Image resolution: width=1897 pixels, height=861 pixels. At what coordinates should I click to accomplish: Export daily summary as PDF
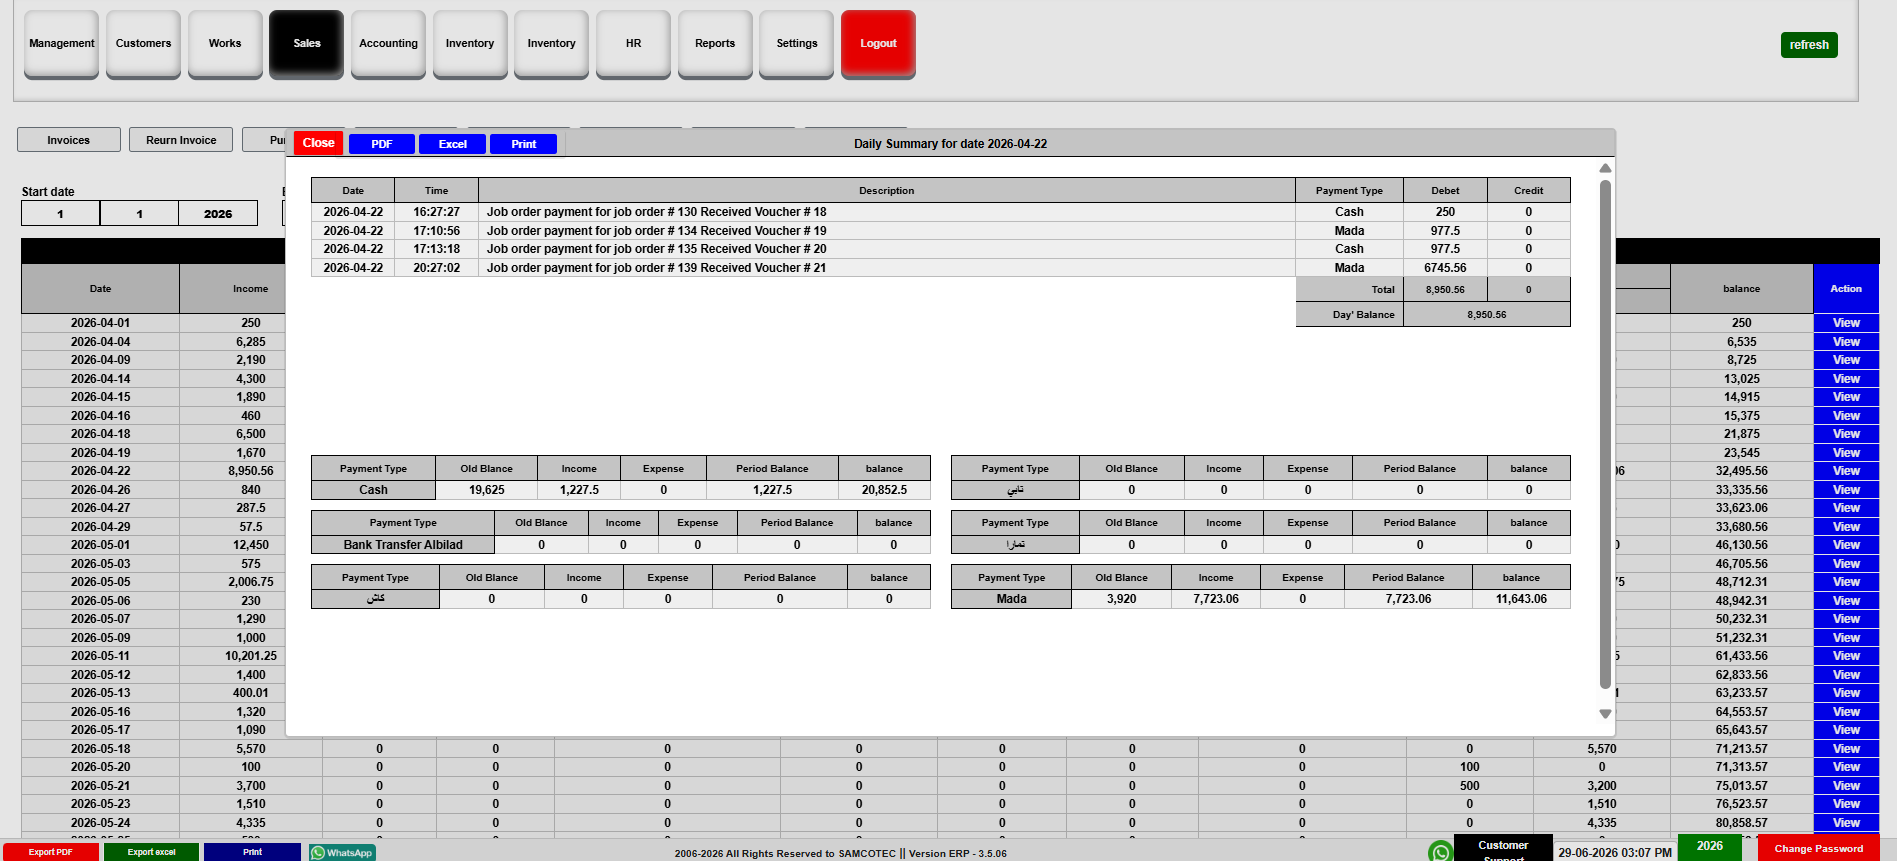pyautogui.click(x=382, y=144)
